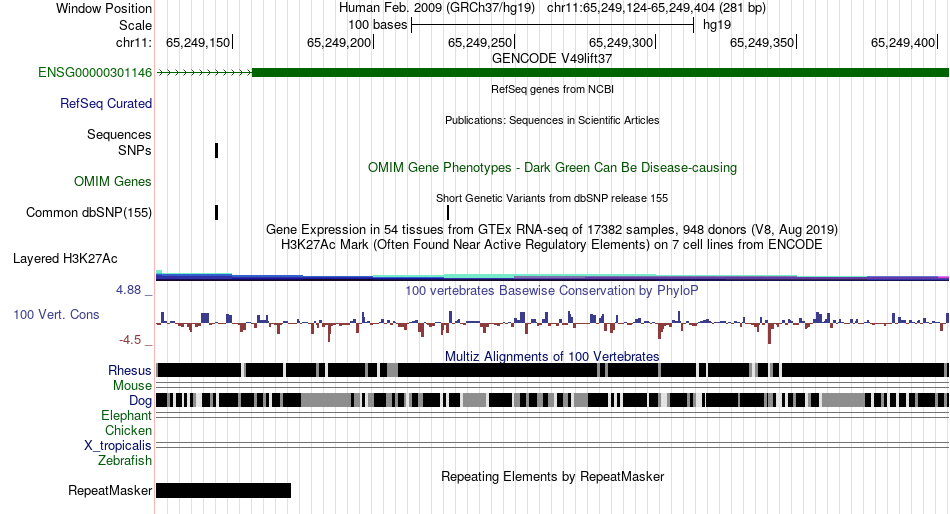Click the second Common dbSNP variant marker

pos(448,213)
